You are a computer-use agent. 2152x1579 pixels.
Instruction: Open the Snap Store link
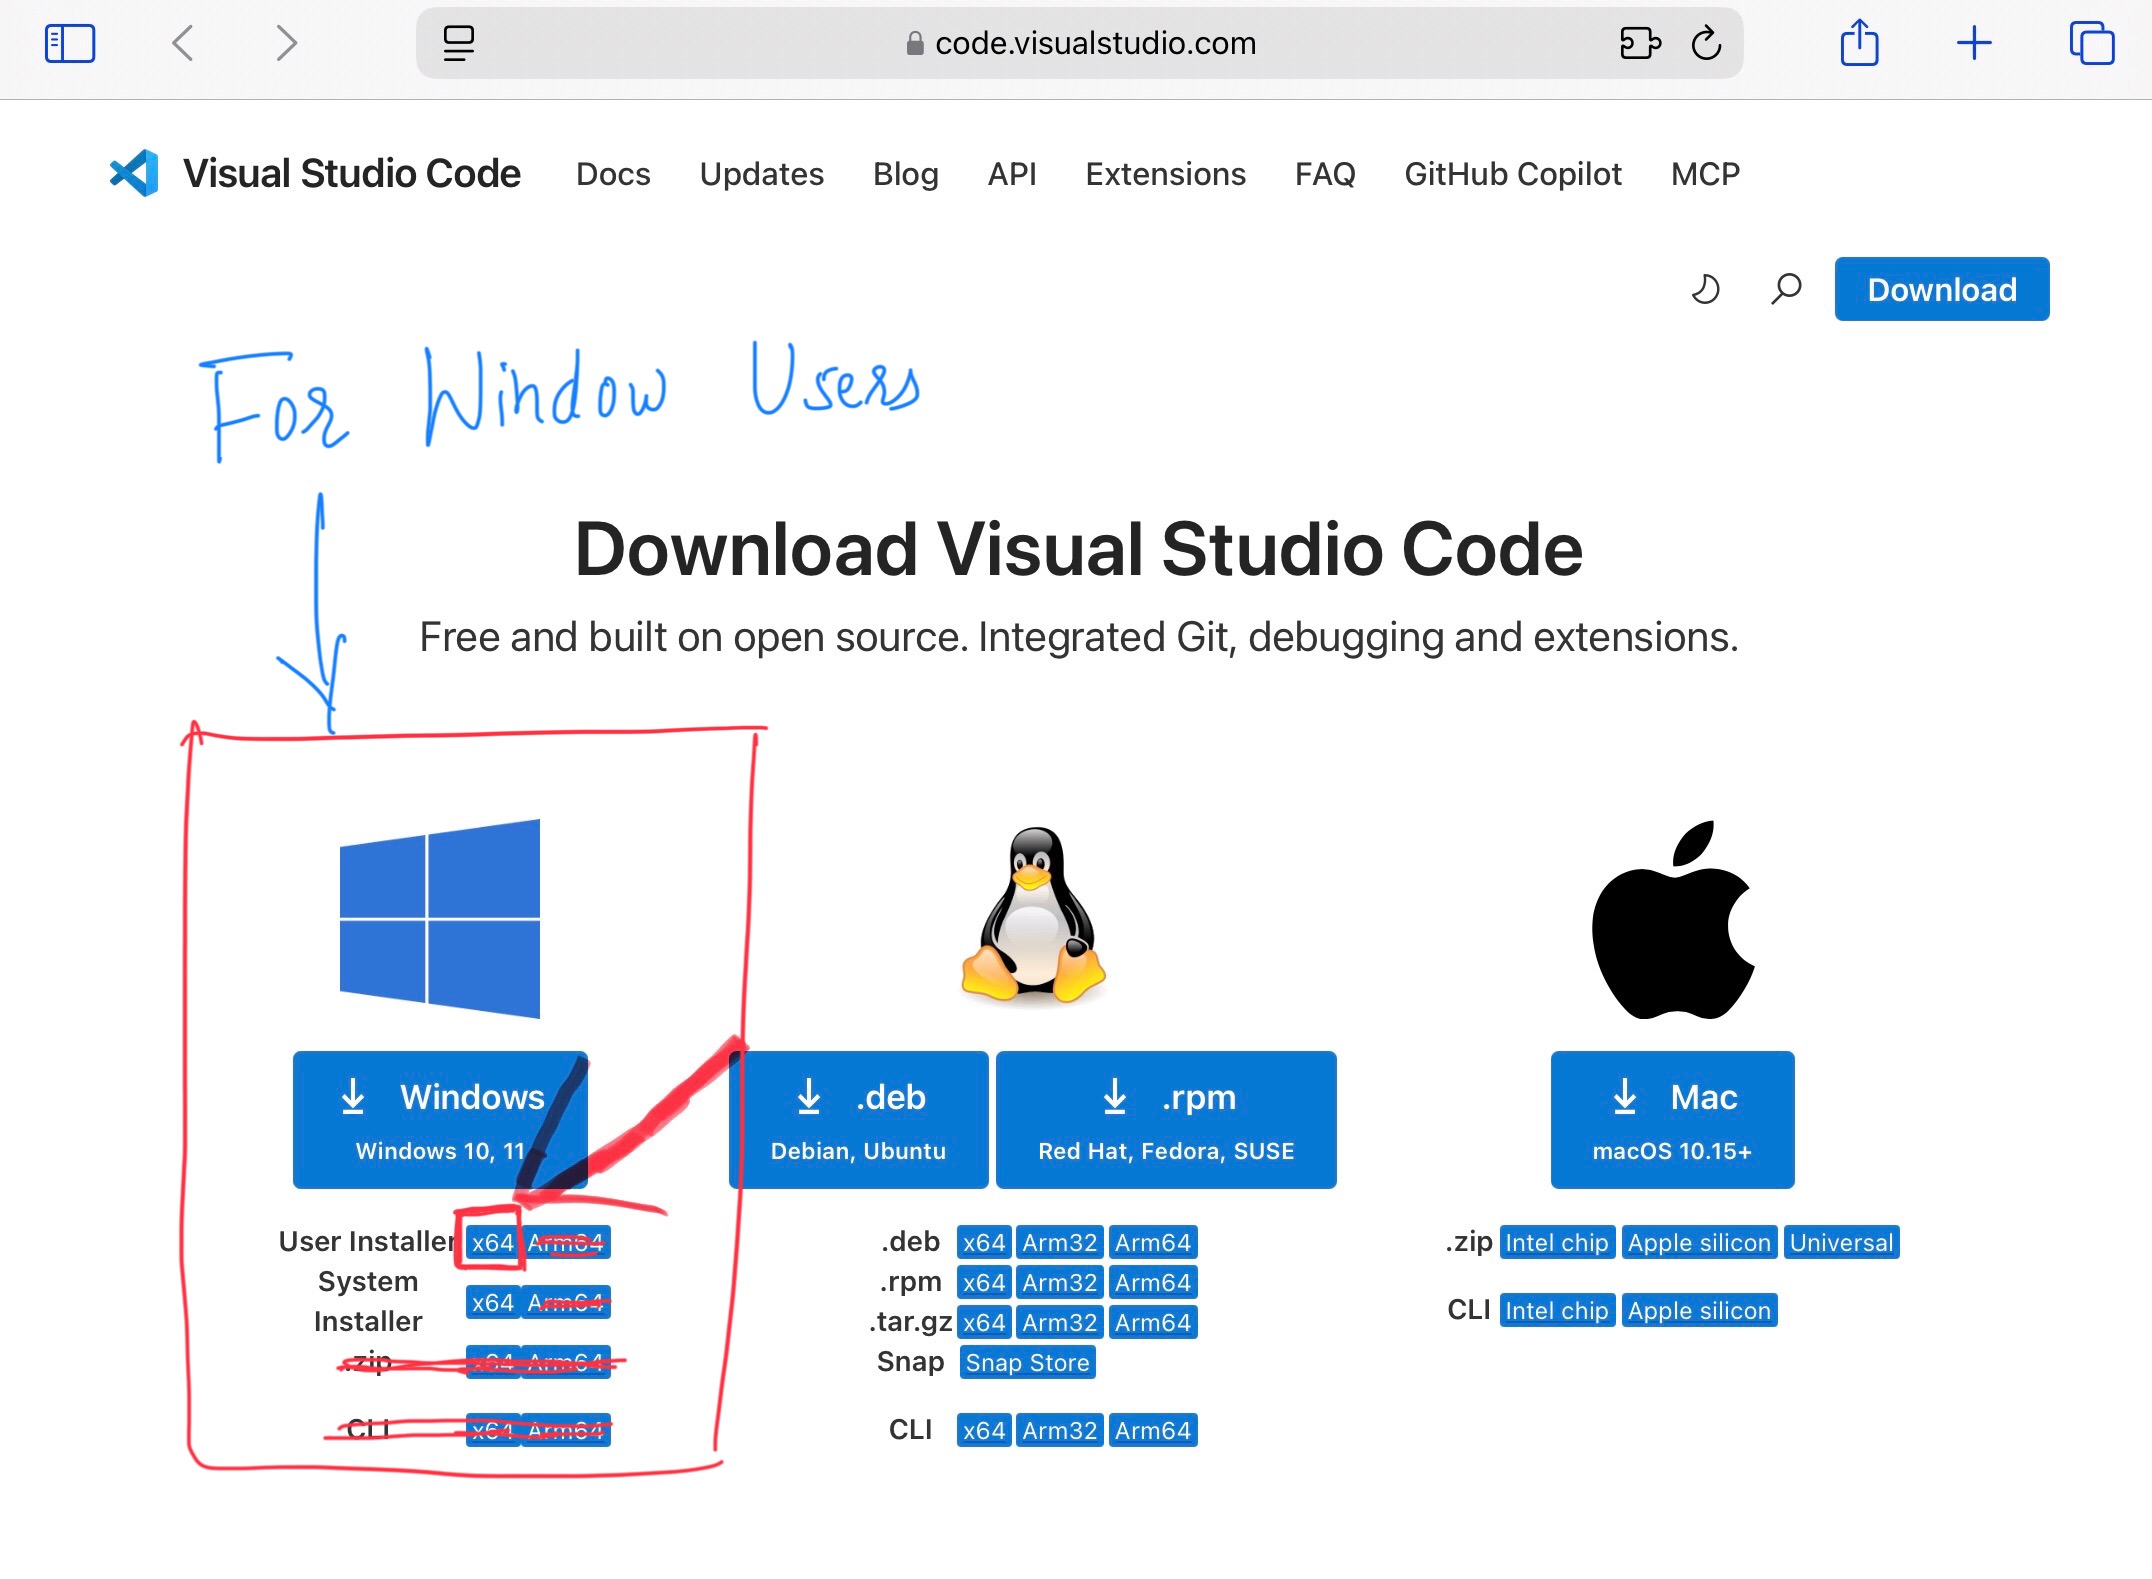point(1028,1363)
